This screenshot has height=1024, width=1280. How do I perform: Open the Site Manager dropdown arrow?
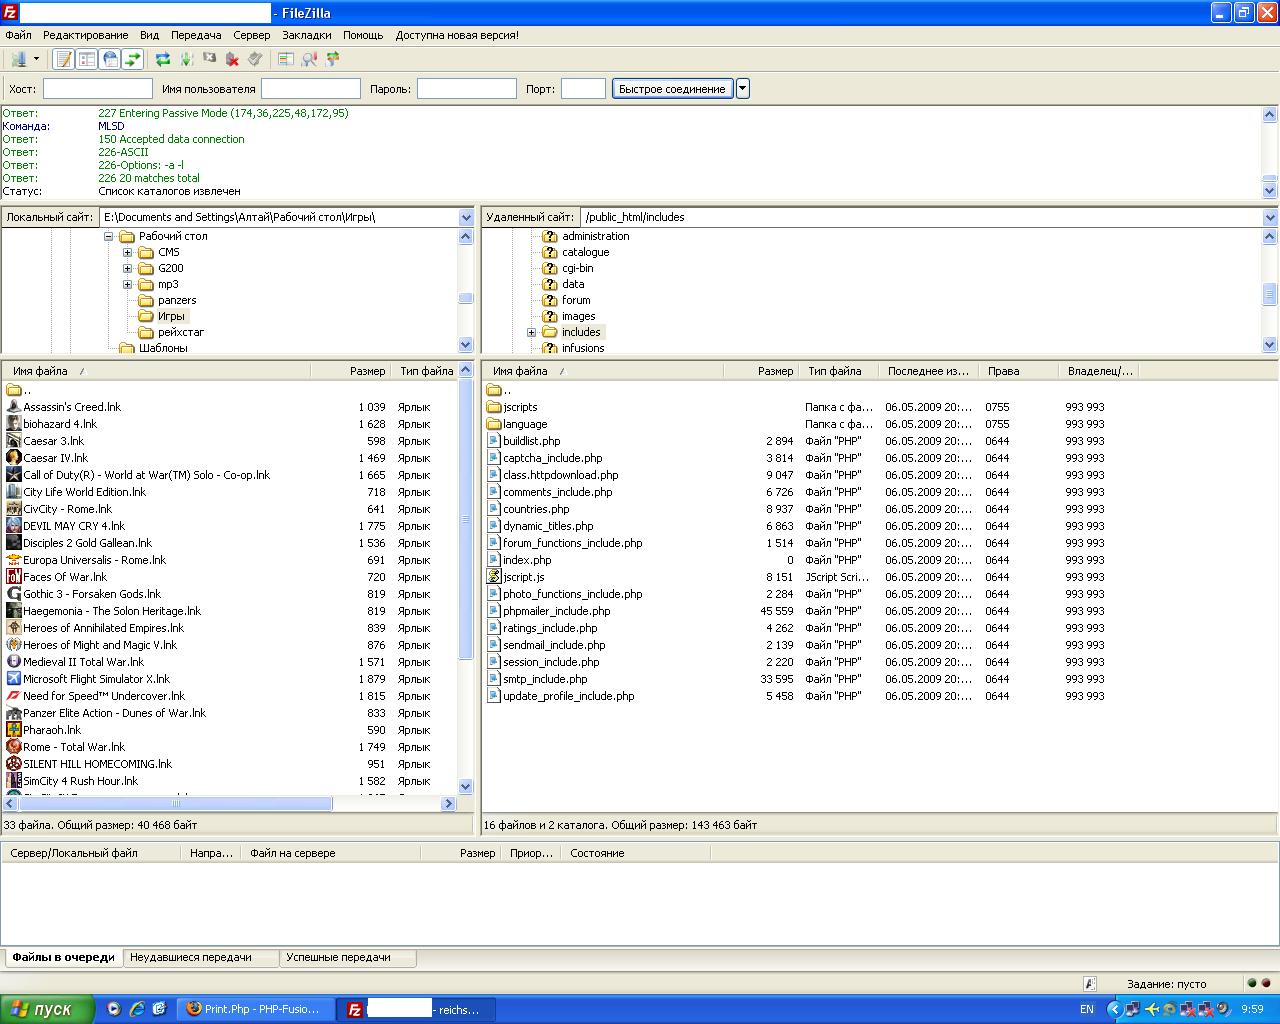[x=36, y=59]
